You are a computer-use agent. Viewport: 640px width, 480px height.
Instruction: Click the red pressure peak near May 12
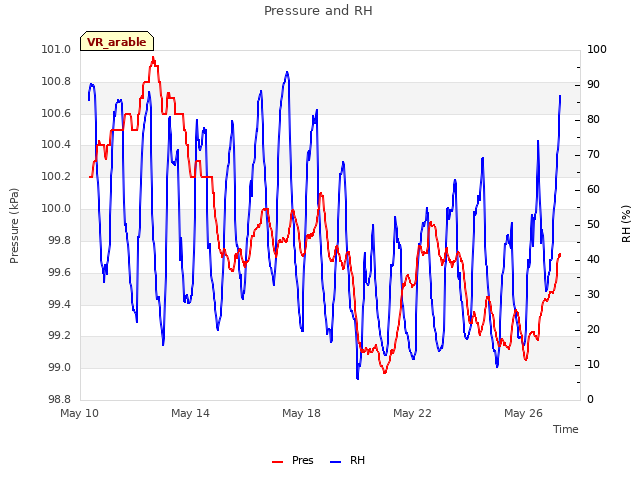point(153,58)
